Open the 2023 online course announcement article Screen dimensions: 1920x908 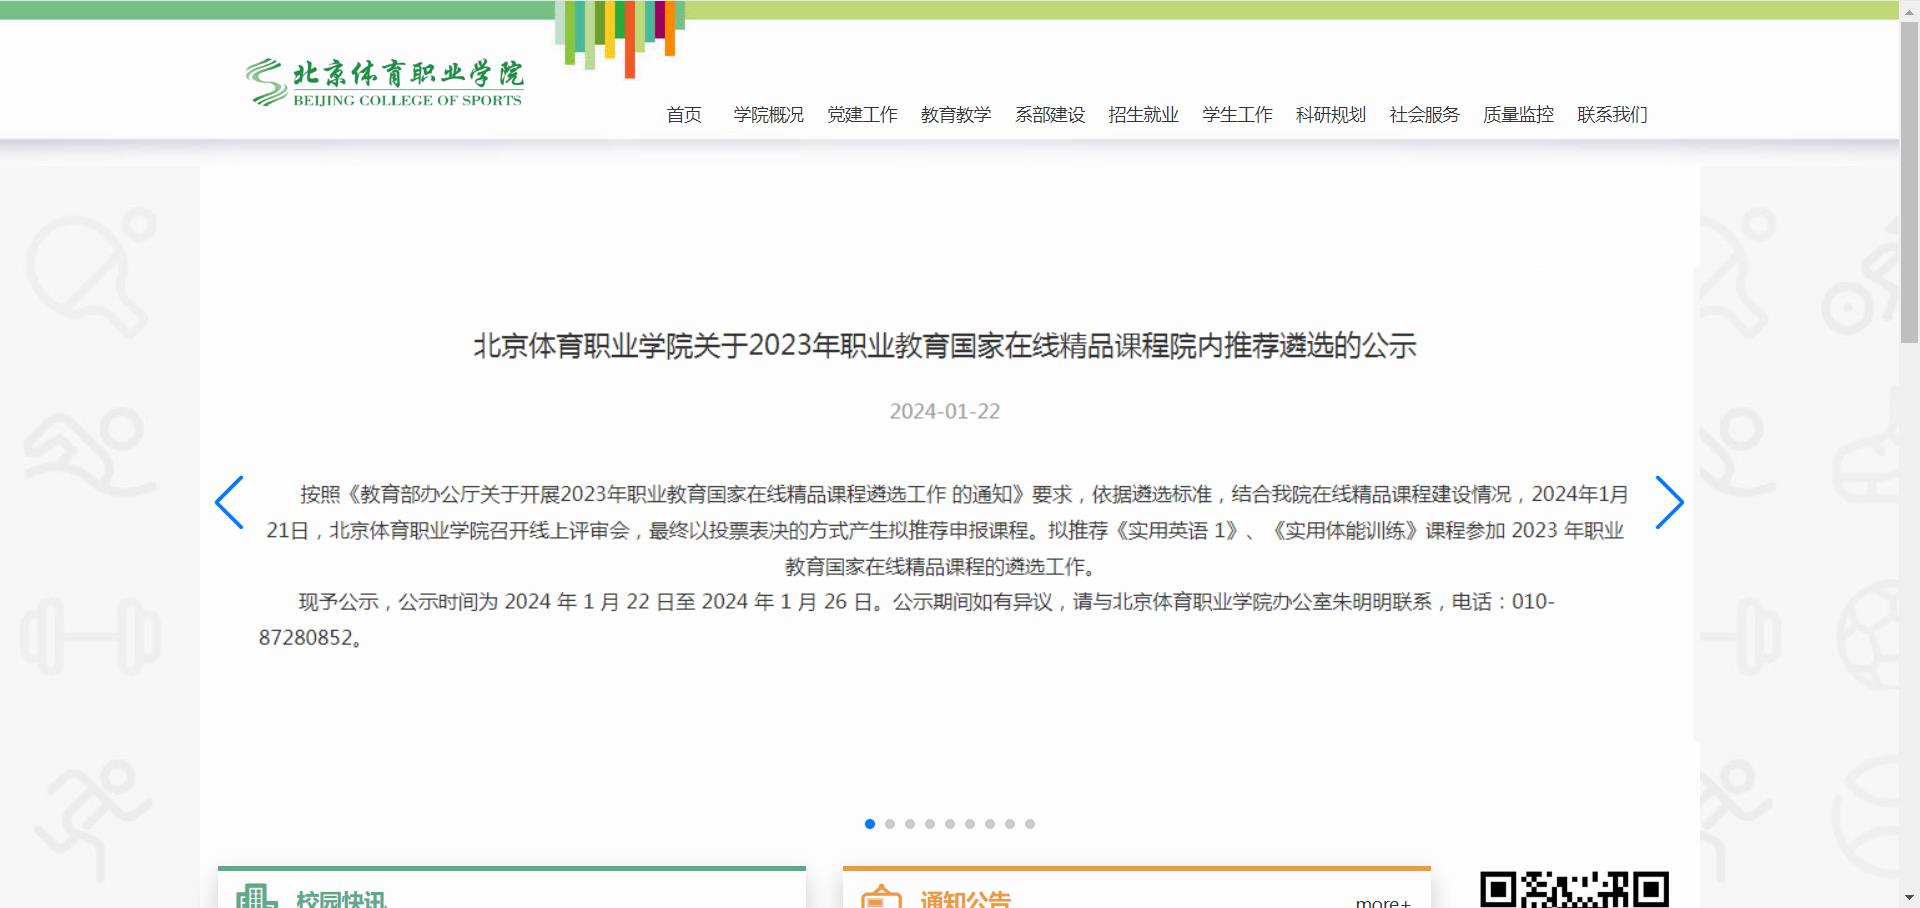pyautogui.click(x=945, y=348)
